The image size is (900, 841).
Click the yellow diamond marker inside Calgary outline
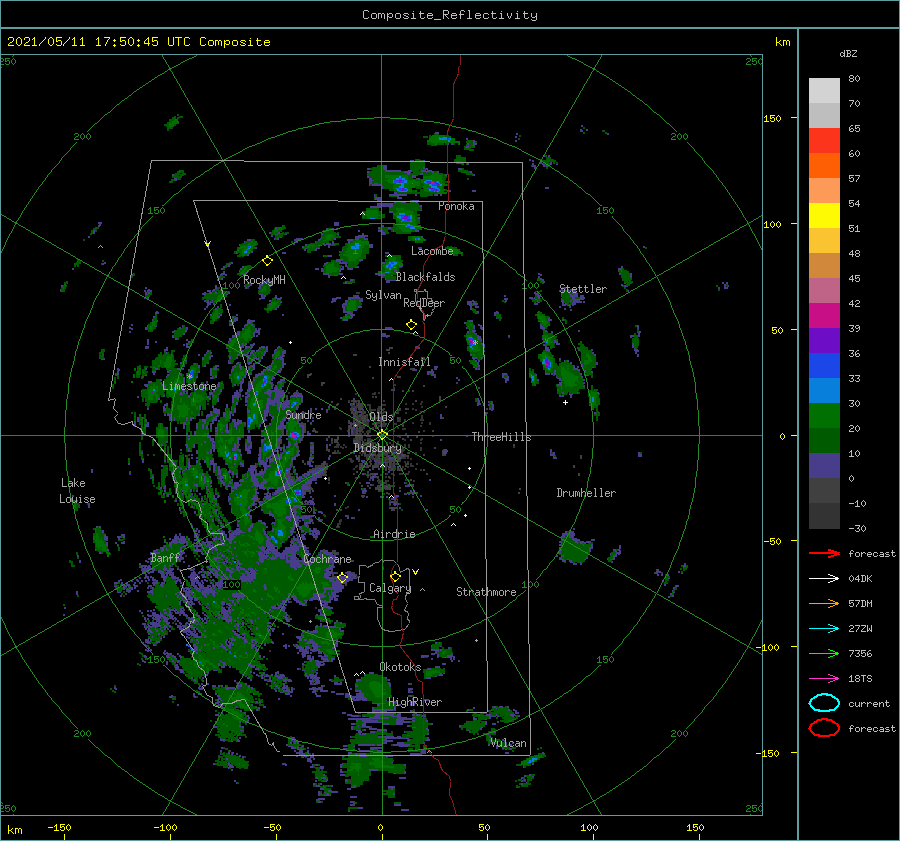click(395, 576)
